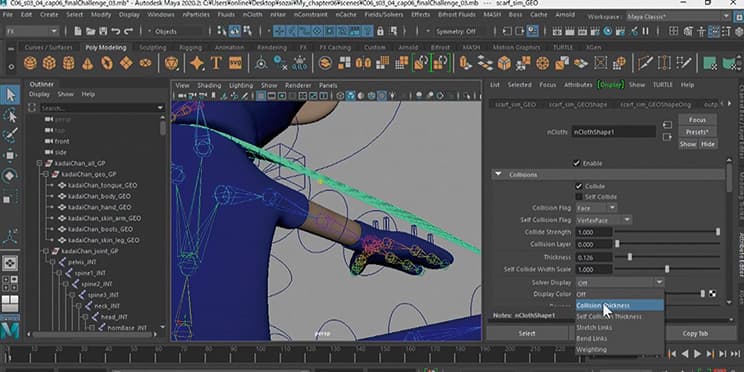Click the New Scene icon

click(x=78, y=31)
